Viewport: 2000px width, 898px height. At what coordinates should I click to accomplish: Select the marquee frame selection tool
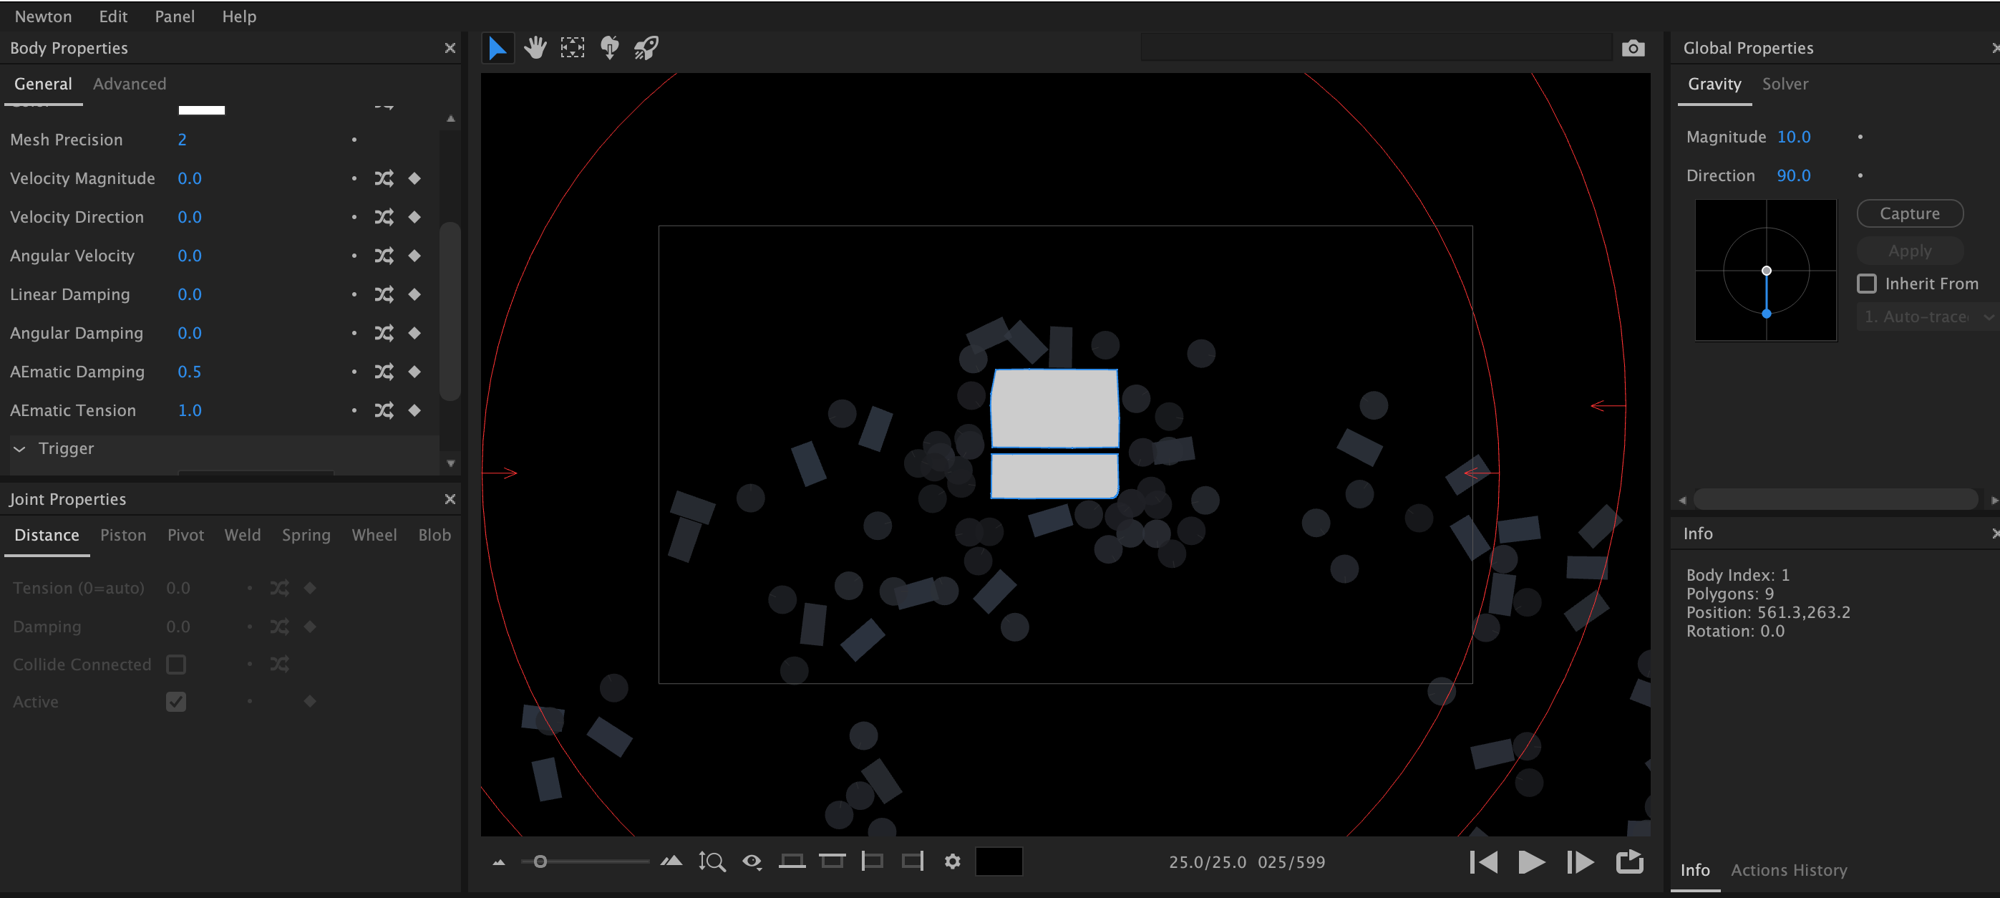572,48
